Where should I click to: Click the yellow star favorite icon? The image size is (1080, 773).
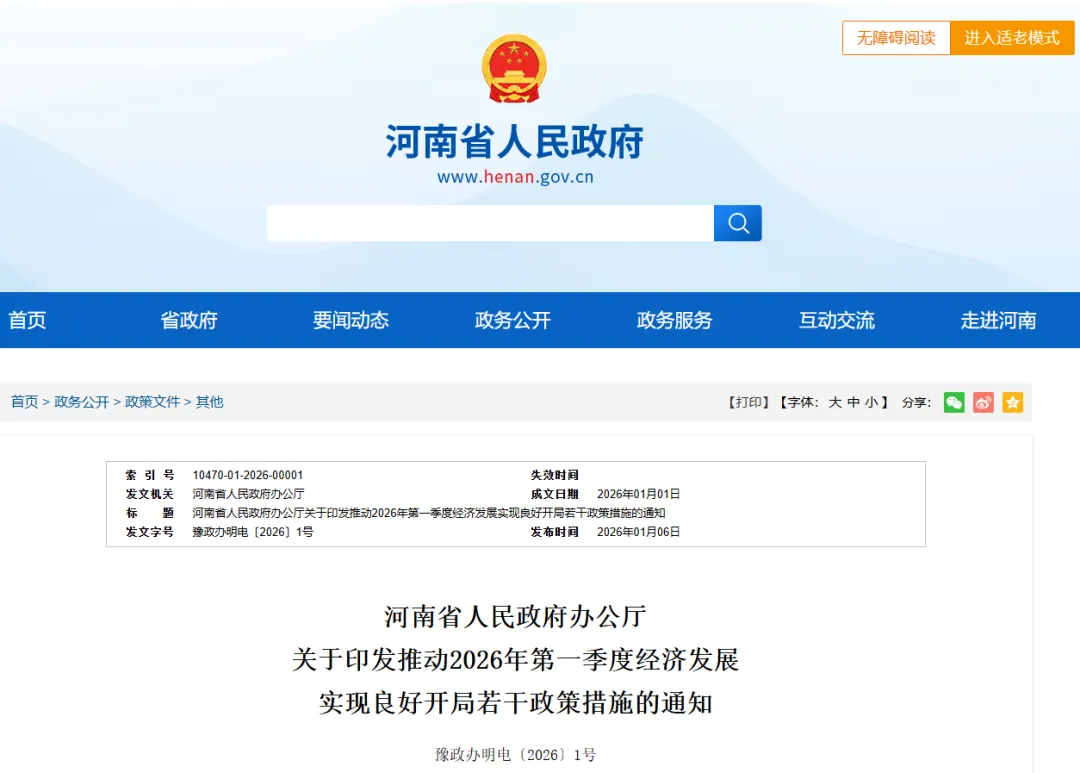[1012, 402]
